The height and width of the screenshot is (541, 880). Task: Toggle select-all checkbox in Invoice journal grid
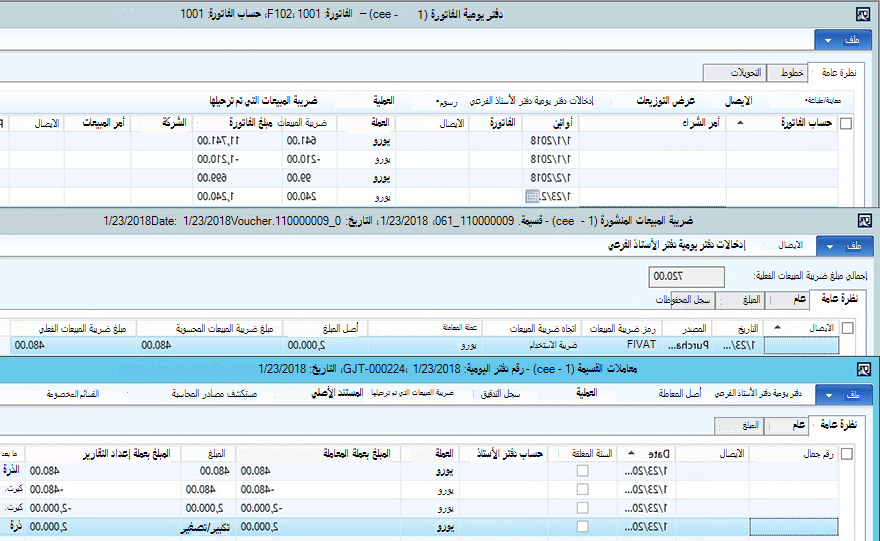point(846,123)
